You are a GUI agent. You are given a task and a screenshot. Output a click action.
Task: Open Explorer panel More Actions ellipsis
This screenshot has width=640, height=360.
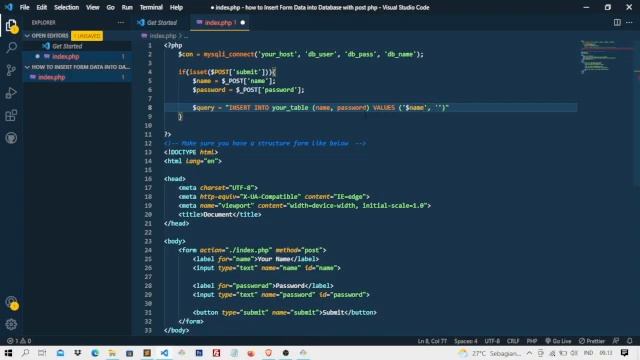coord(121,22)
